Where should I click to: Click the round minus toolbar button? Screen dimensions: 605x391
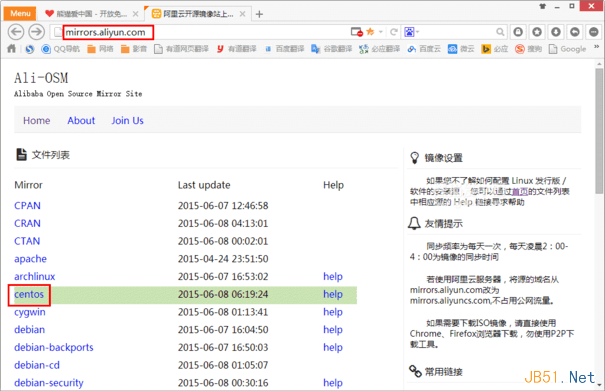[x=593, y=32]
